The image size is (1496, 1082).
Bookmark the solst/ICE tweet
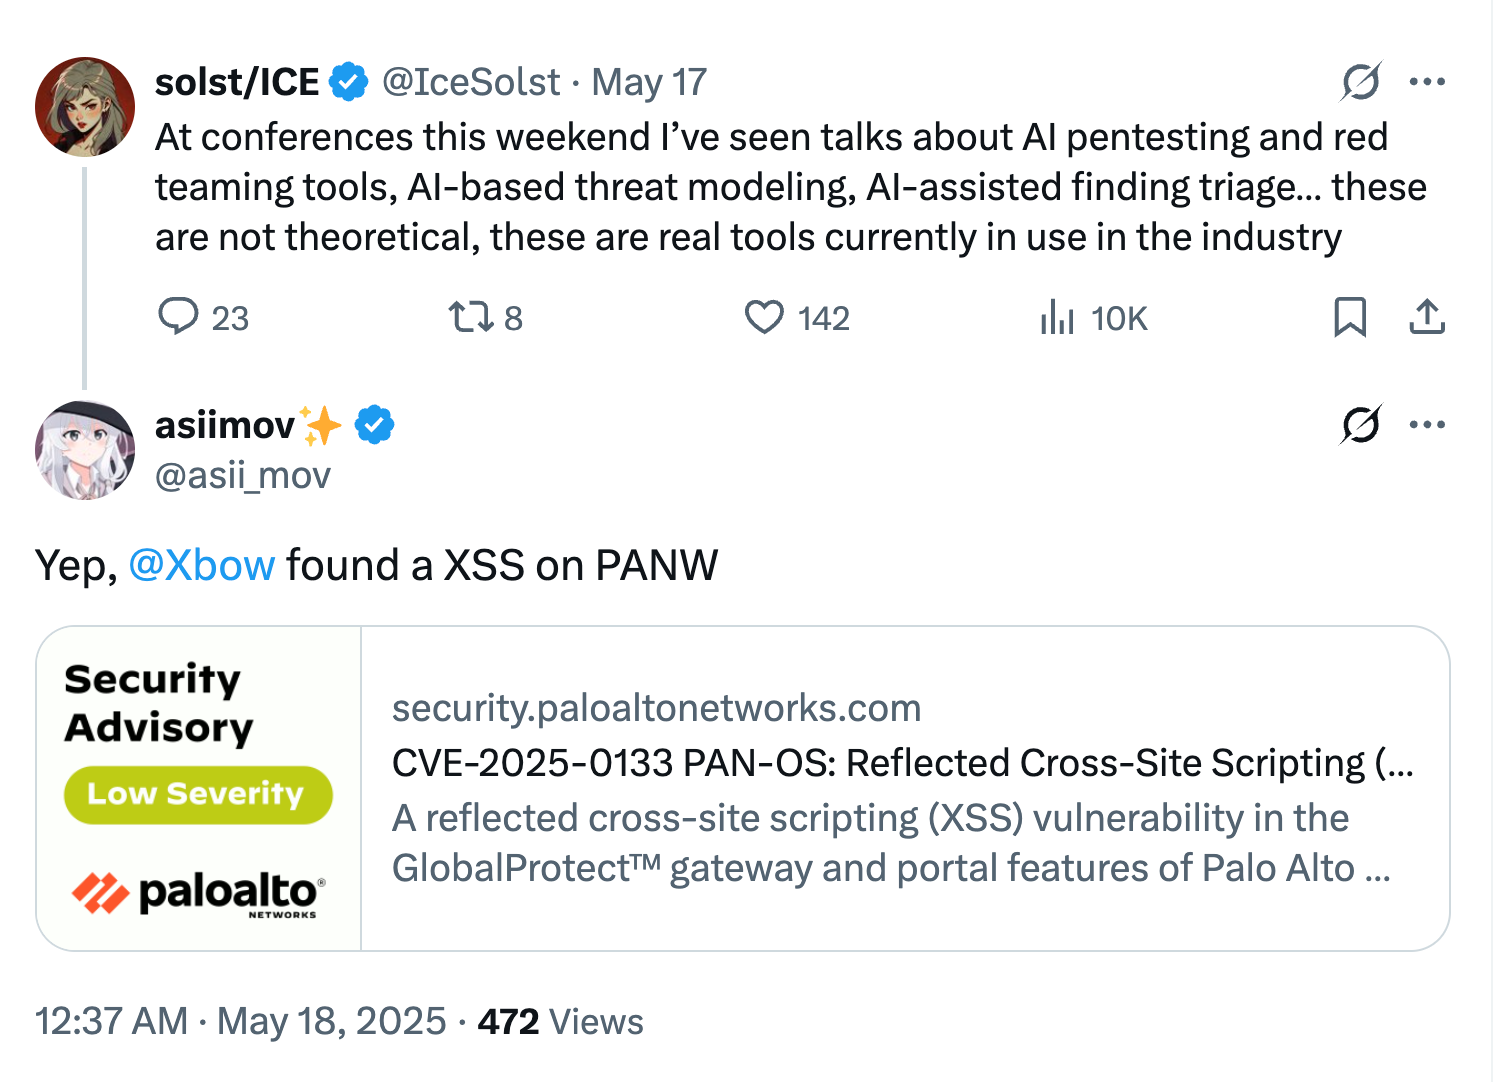click(x=1350, y=317)
